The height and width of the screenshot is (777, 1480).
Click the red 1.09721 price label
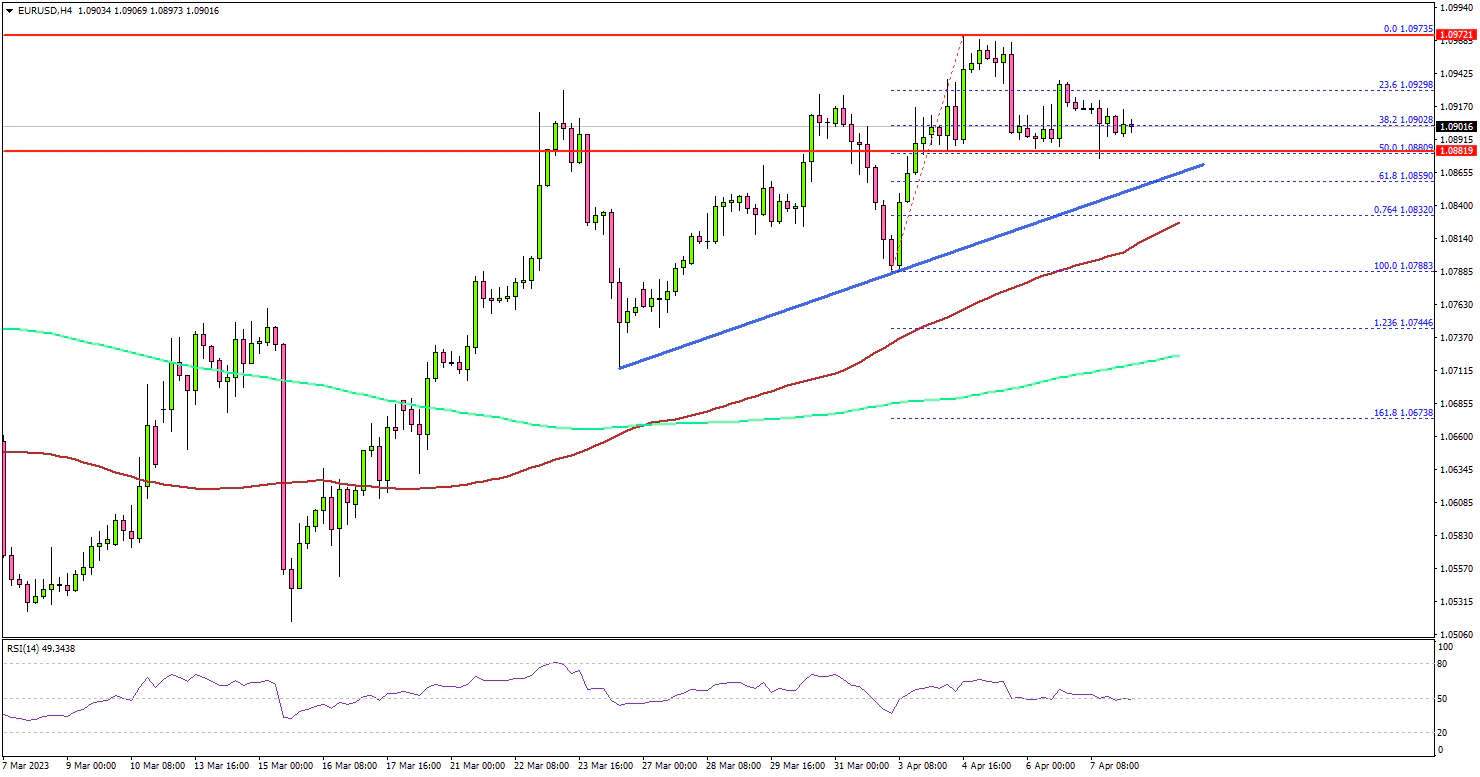[1455, 36]
